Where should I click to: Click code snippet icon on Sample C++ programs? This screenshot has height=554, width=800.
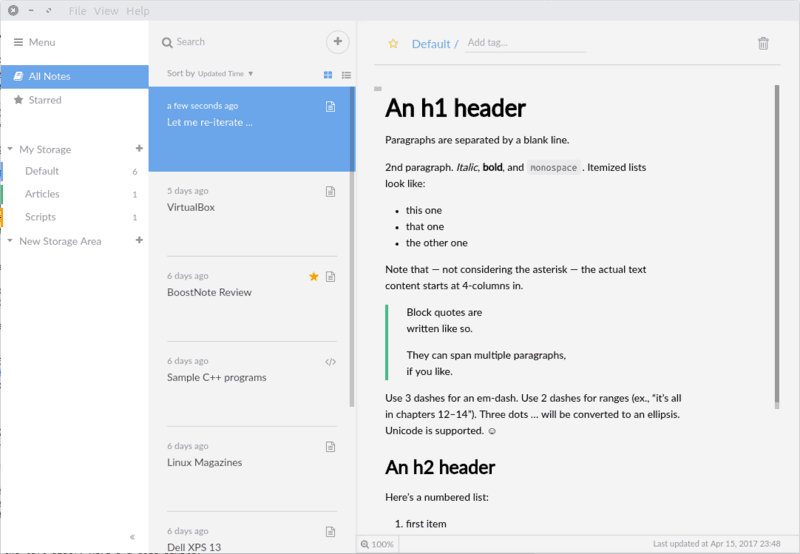point(331,362)
